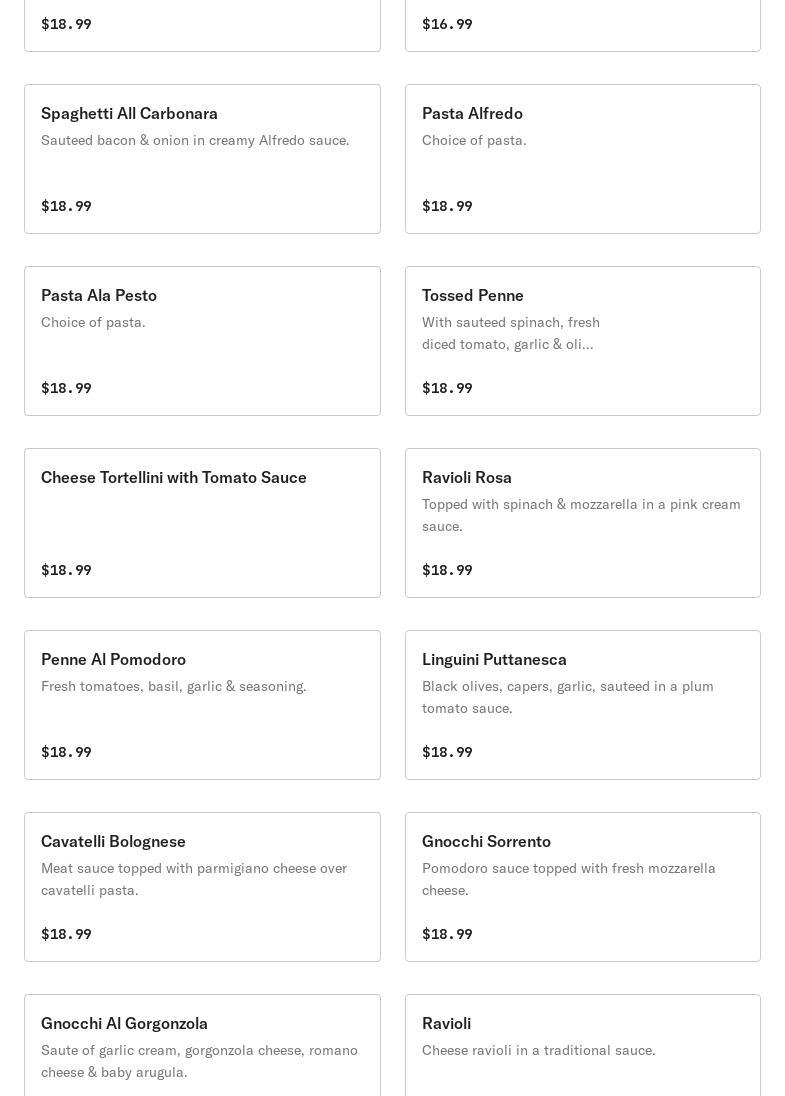Viewport: 785px width, 1096px height.
Task: Click the Carbonara description about sauteed bacon
Action: (195, 140)
